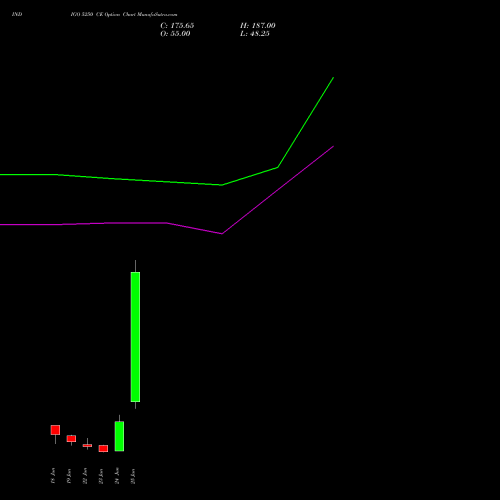Click the close value 'C: 175.65'
Viewport: 500px width, 500px height.
pos(177,26)
